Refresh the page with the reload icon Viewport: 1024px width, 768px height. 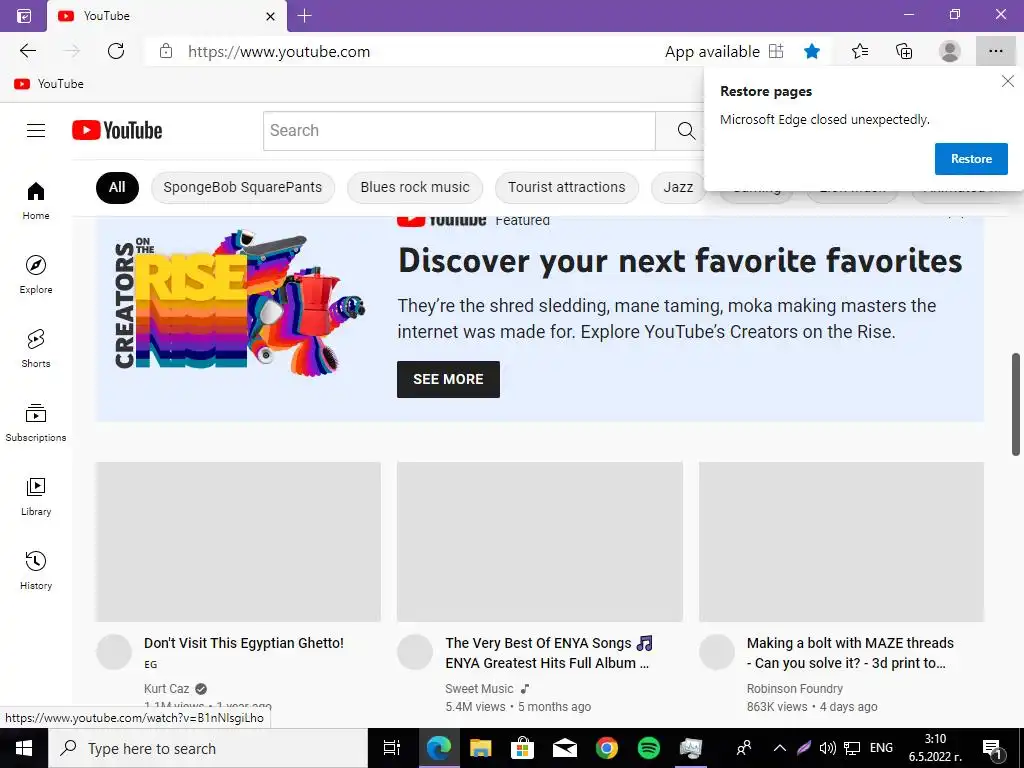116,51
